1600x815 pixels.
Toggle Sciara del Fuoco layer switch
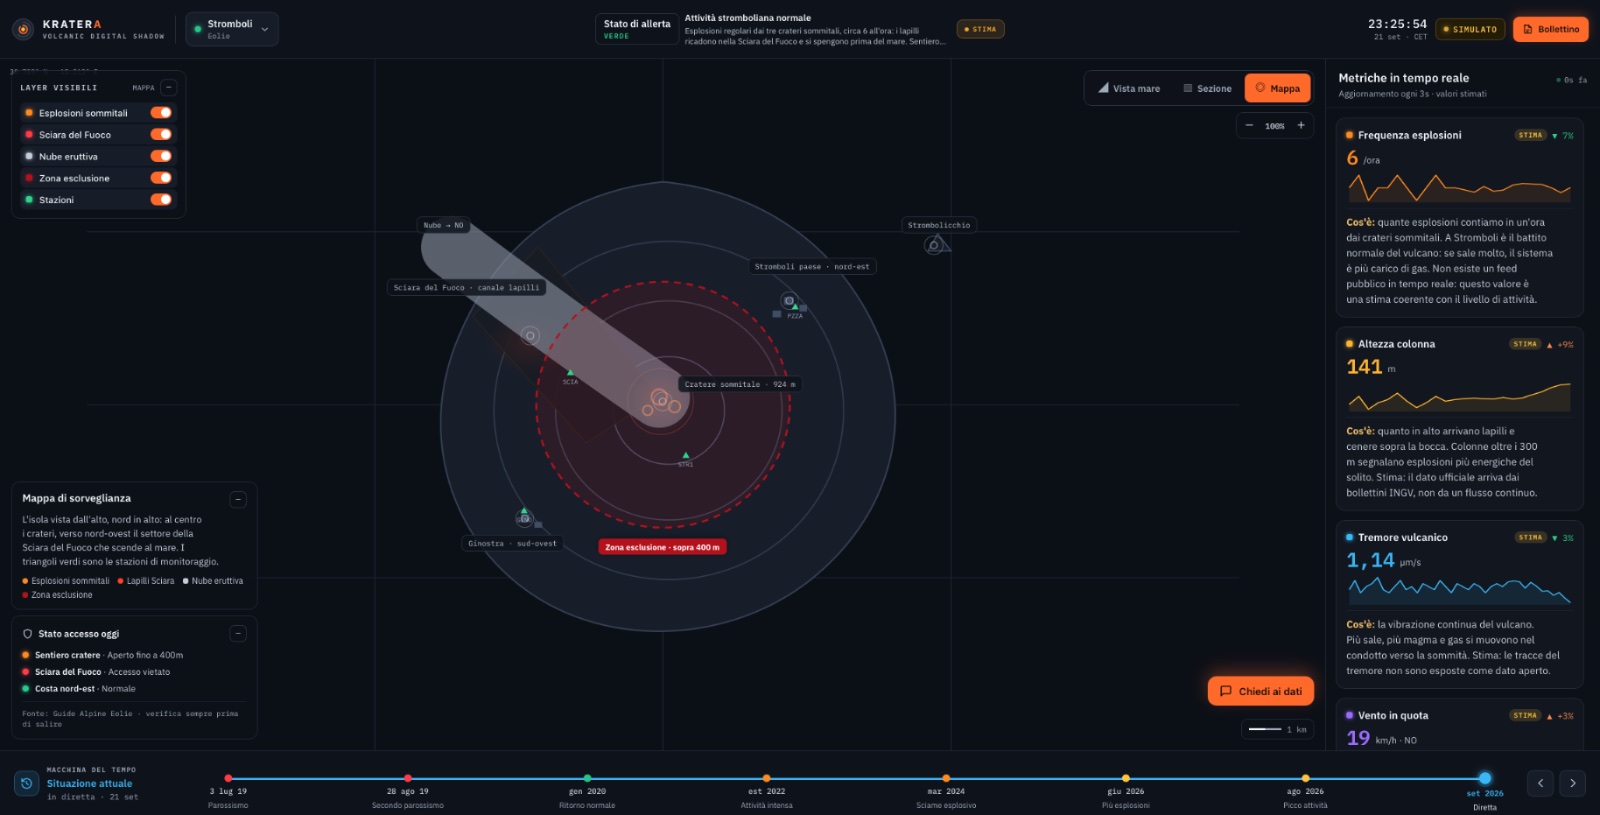[161, 134]
